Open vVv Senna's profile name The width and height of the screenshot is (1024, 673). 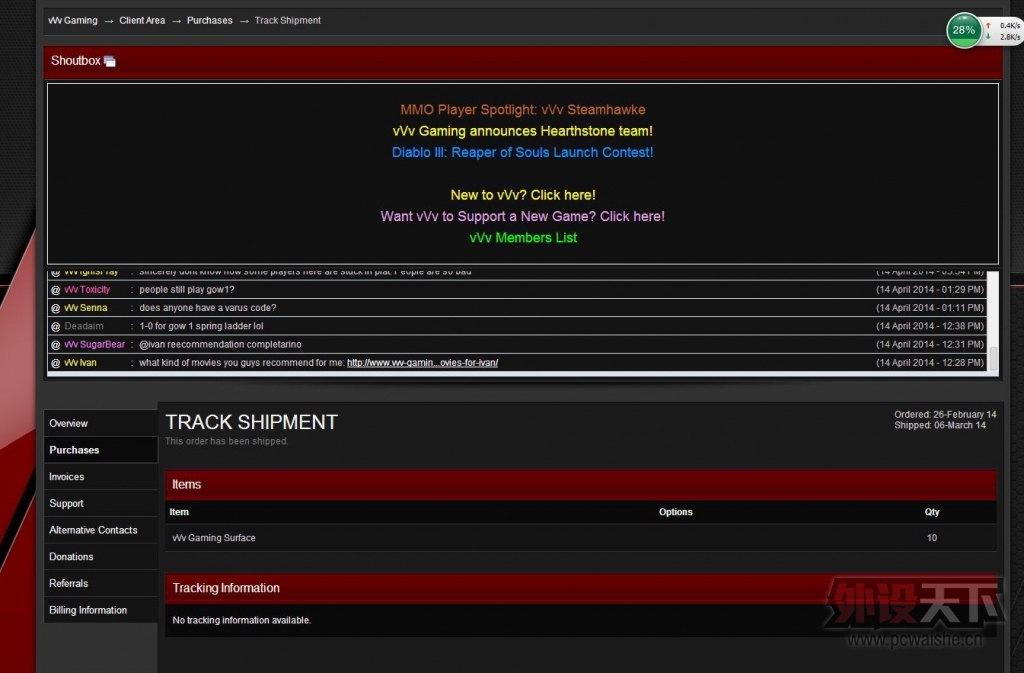click(86, 308)
